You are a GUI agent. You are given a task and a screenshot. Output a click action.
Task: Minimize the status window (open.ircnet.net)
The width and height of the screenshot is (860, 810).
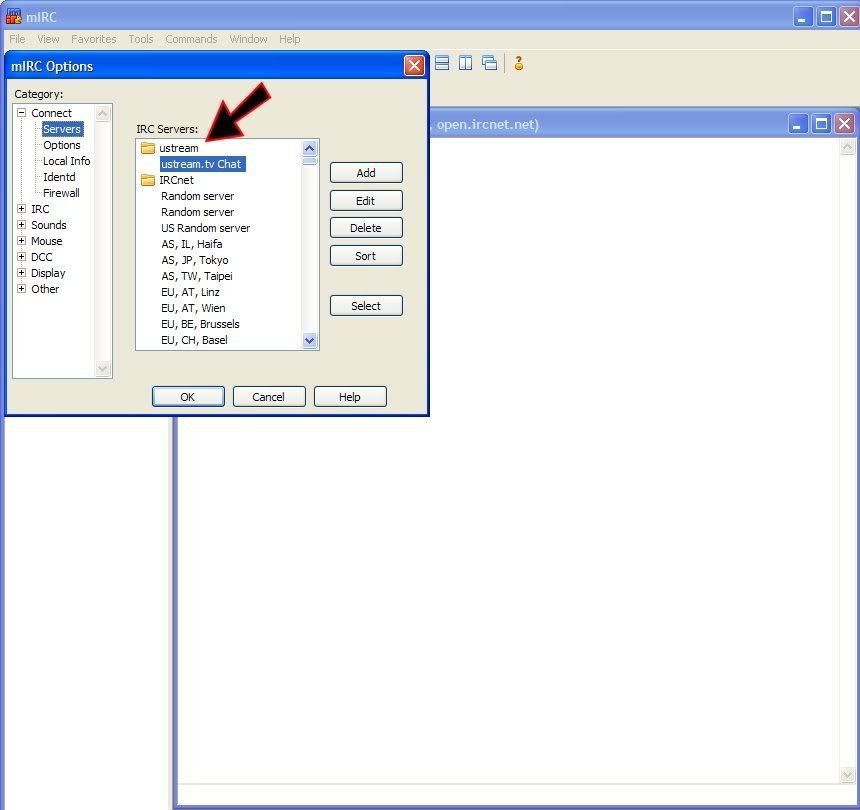(797, 124)
